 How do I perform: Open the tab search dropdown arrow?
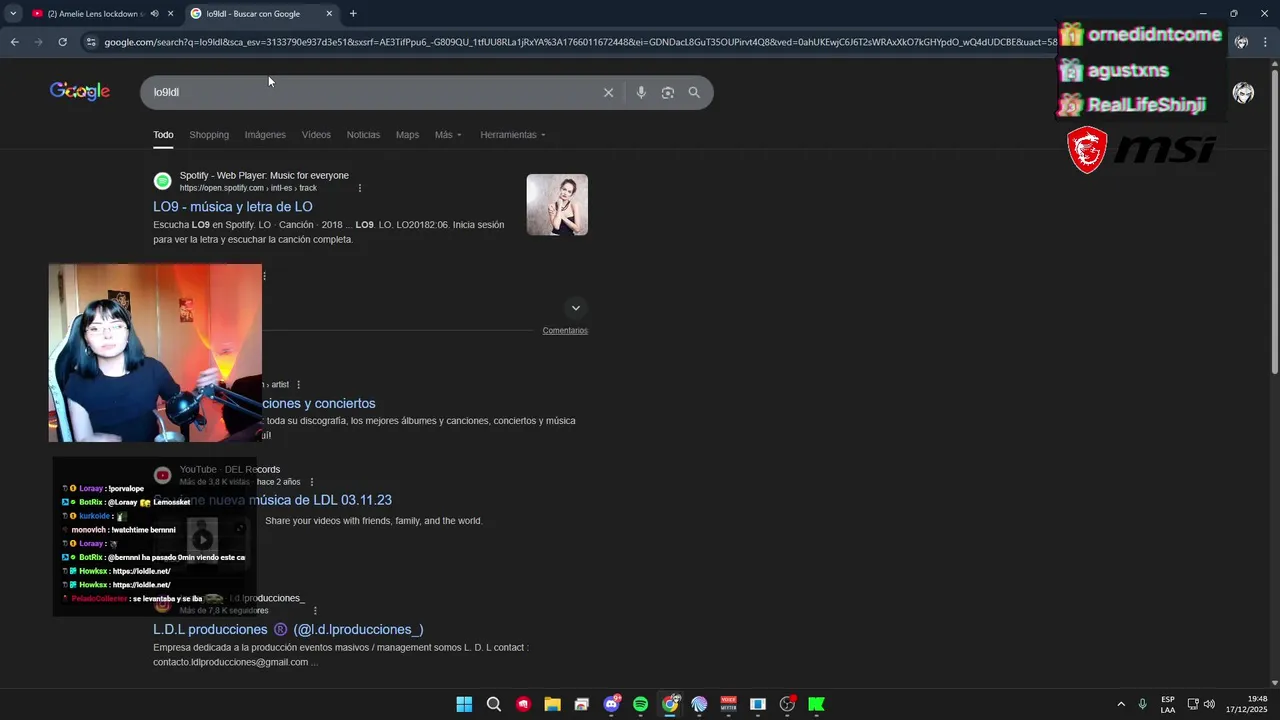point(12,14)
